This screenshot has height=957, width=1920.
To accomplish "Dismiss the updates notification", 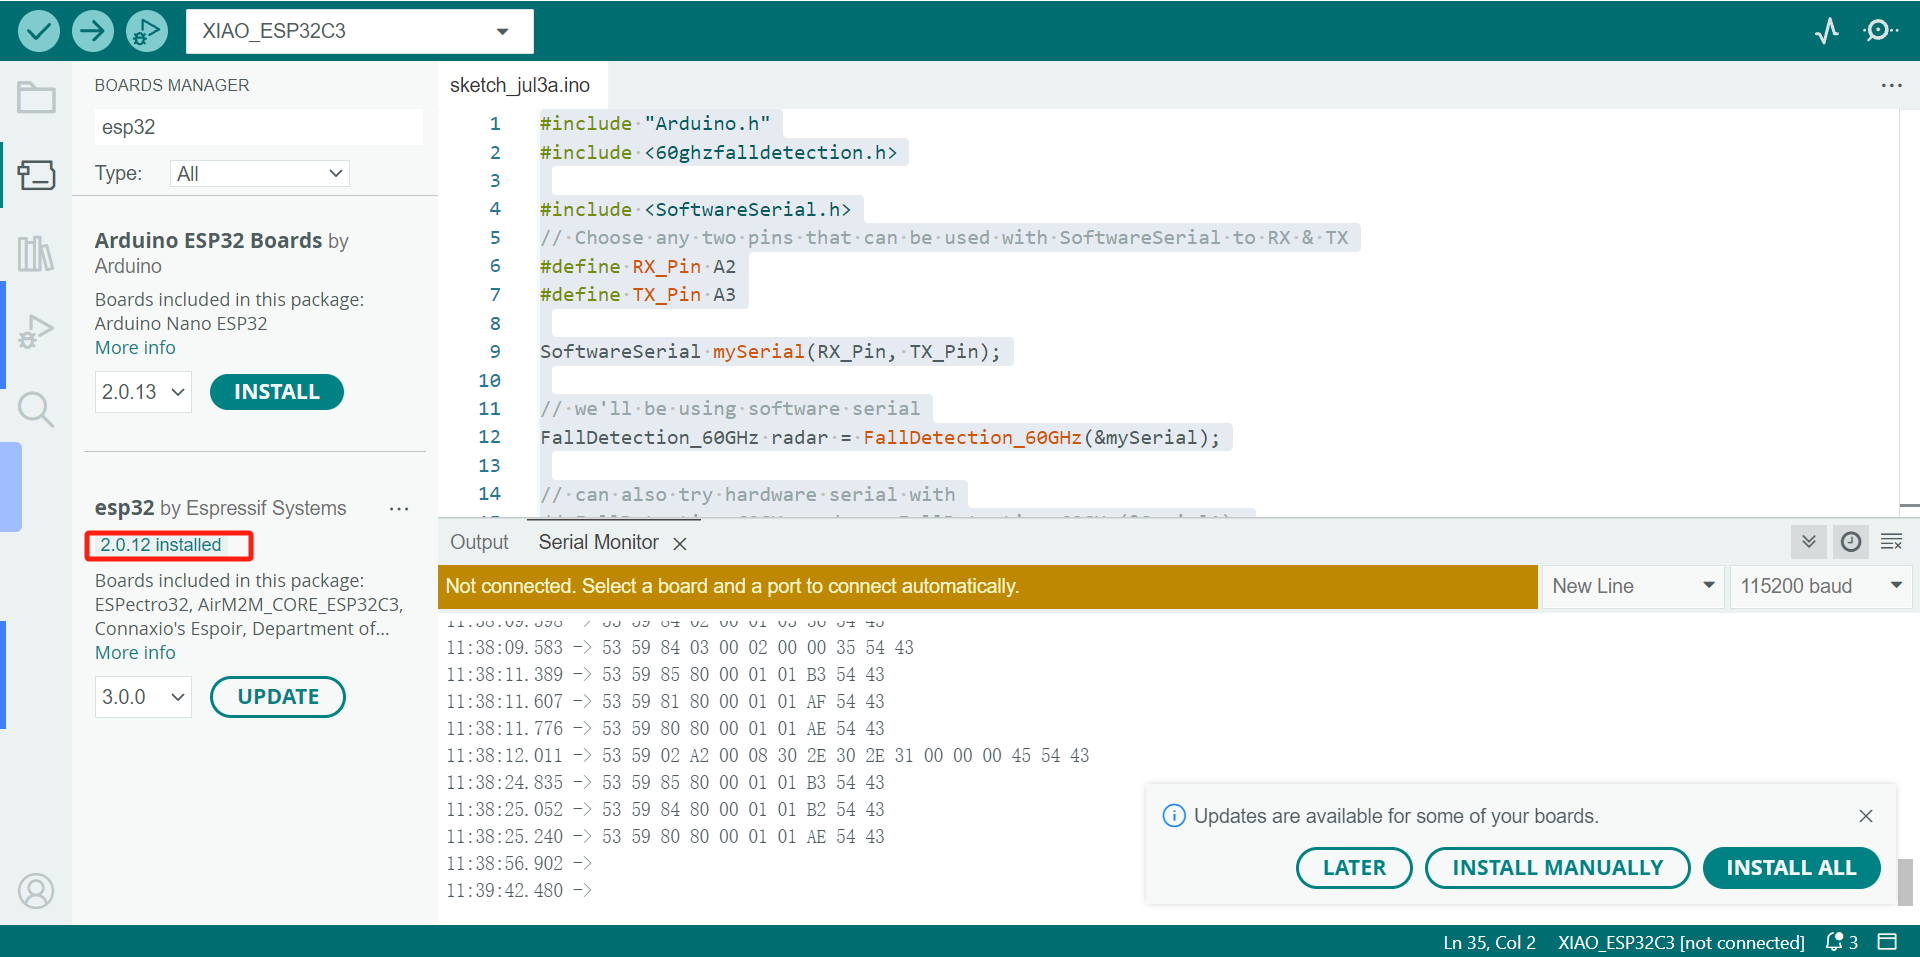I will pyautogui.click(x=1866, y=816).
